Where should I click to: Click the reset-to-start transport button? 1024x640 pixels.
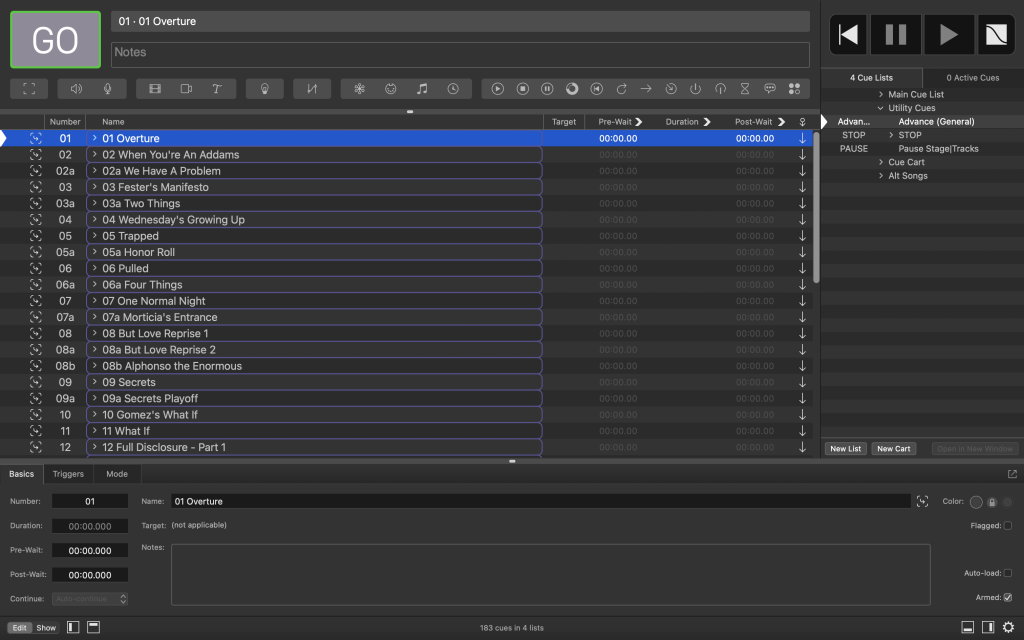click(x=848, y=35)
